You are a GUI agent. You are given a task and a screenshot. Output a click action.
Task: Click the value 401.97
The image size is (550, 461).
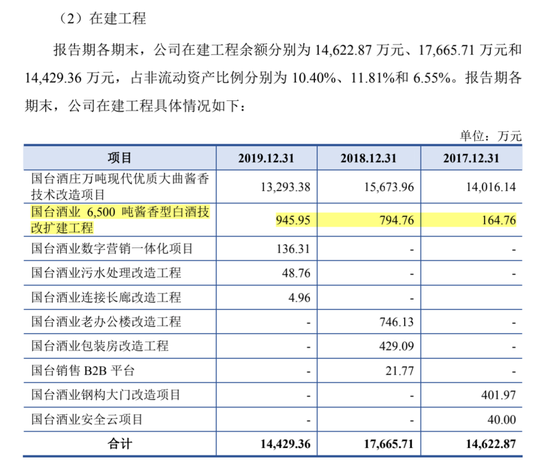pyautogui.click(x=498, y=395)
